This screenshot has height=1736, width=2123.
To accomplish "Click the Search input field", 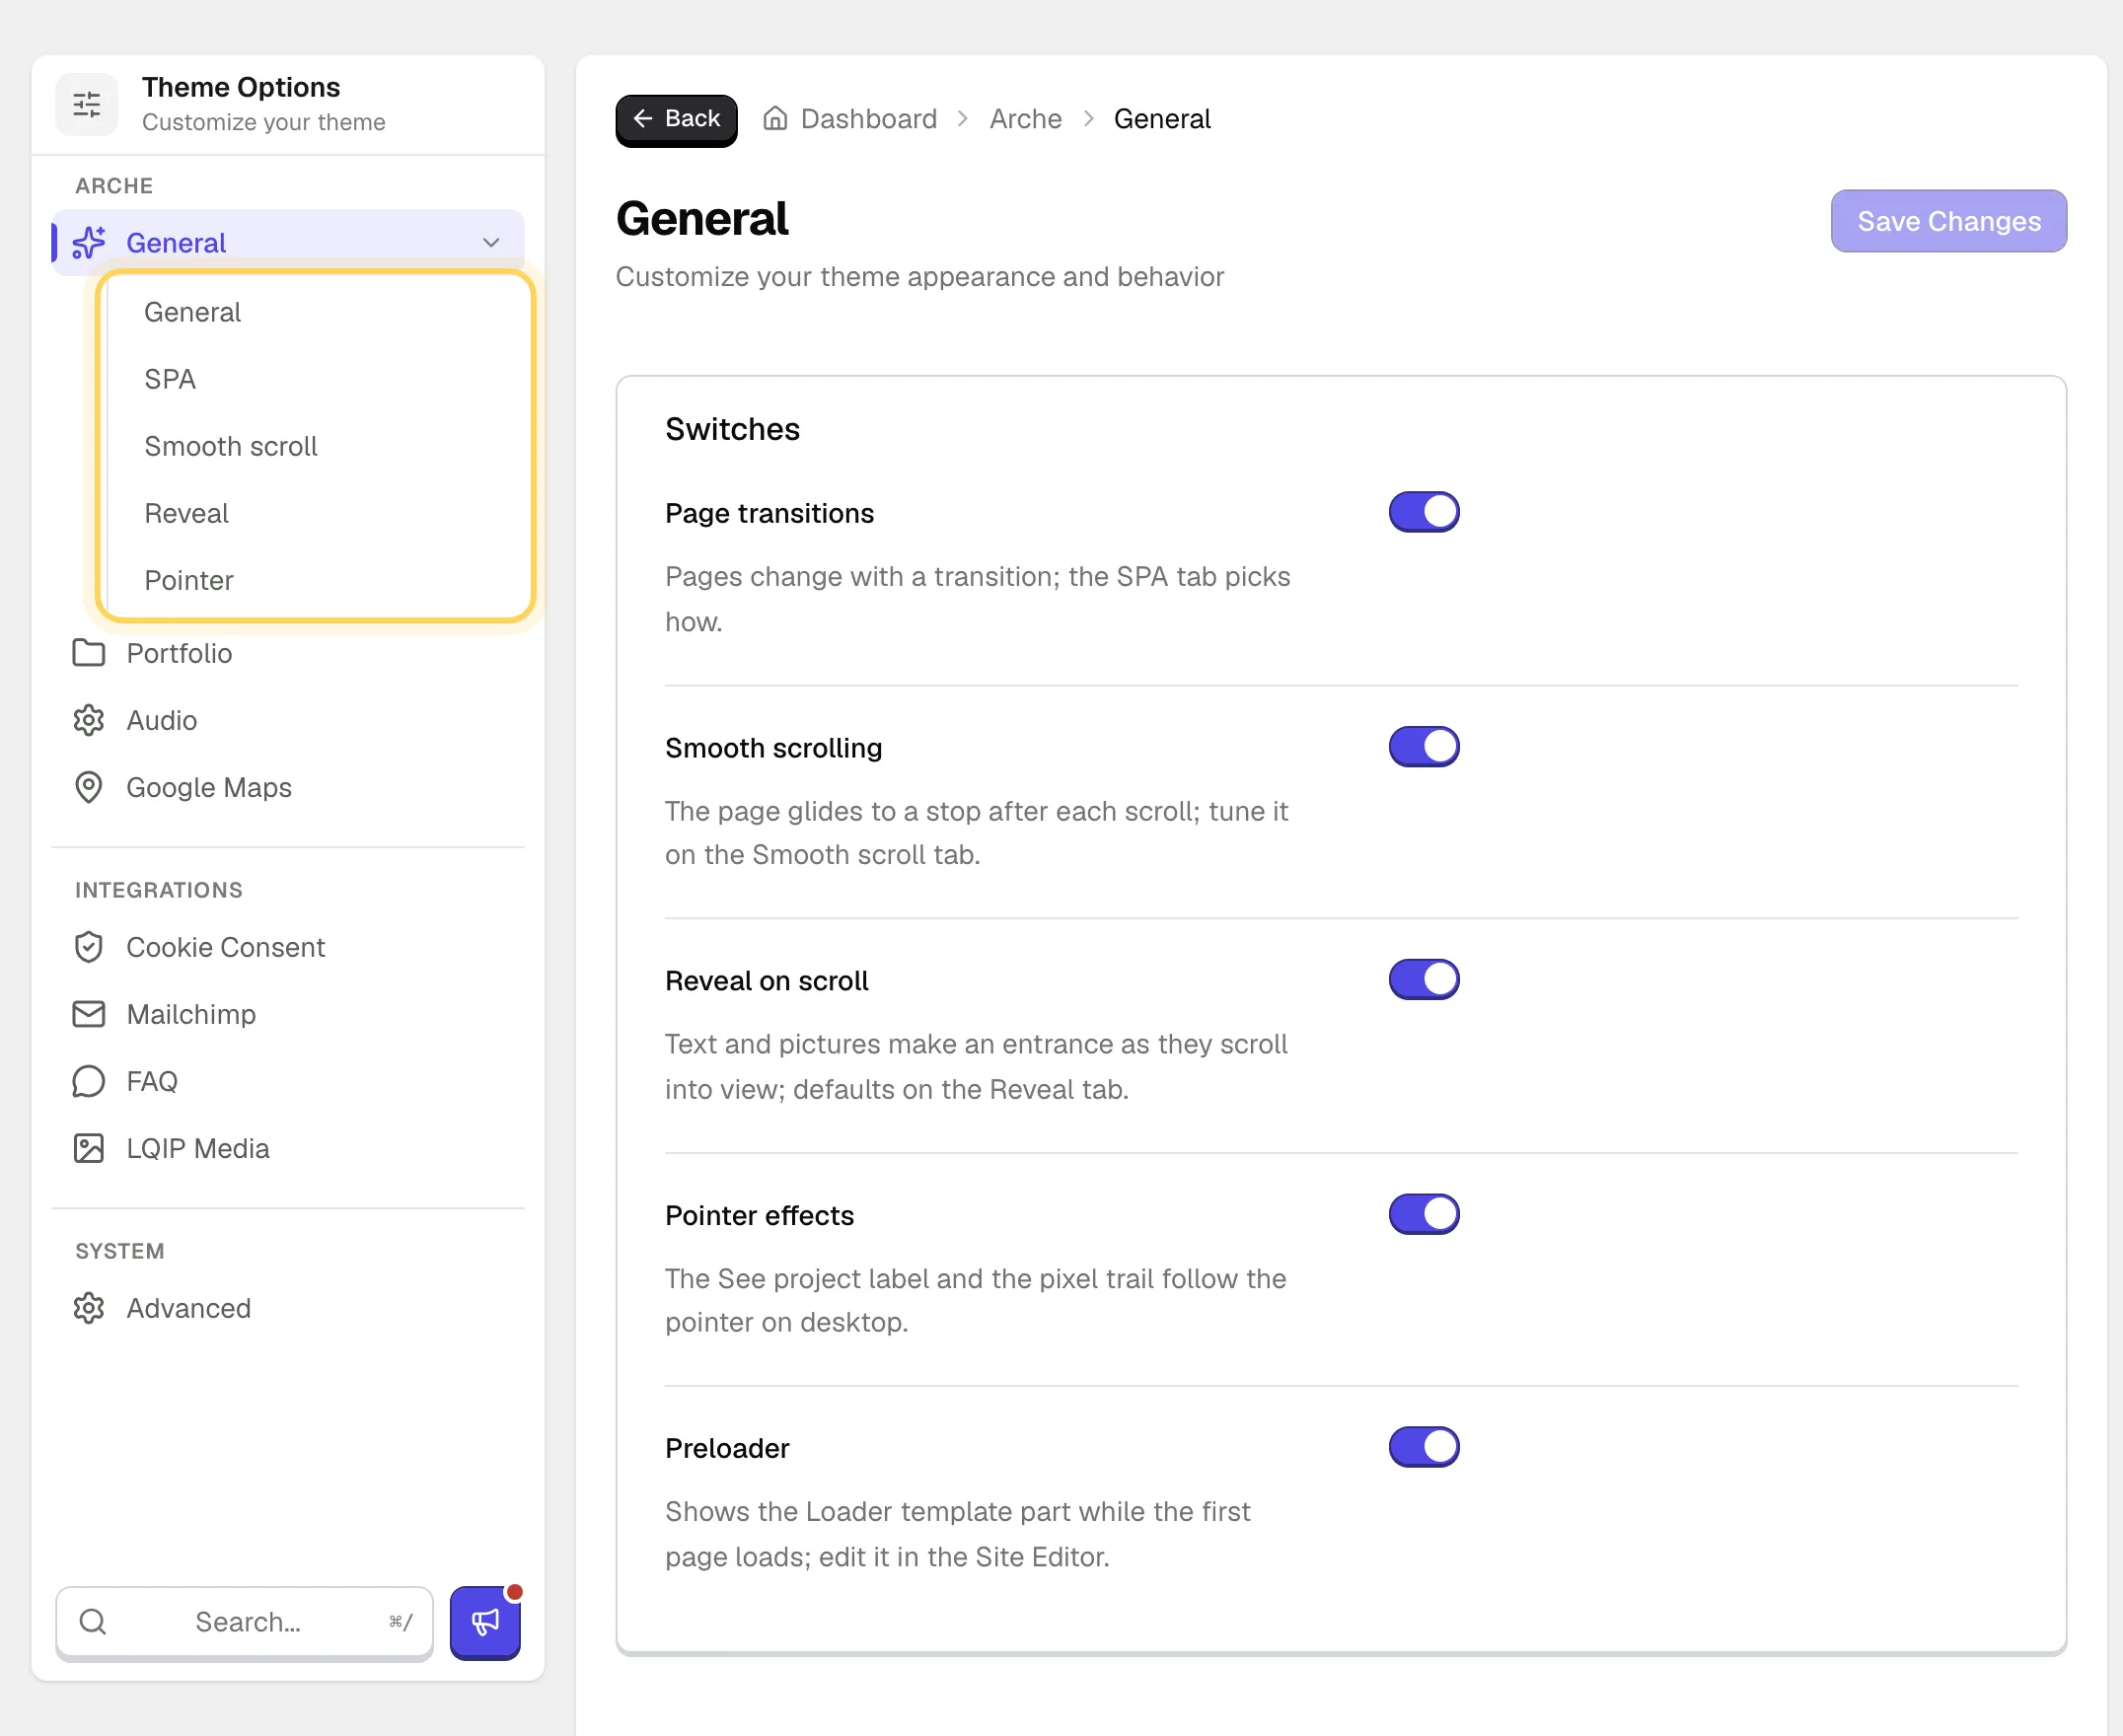I will tap(245, 1621).
